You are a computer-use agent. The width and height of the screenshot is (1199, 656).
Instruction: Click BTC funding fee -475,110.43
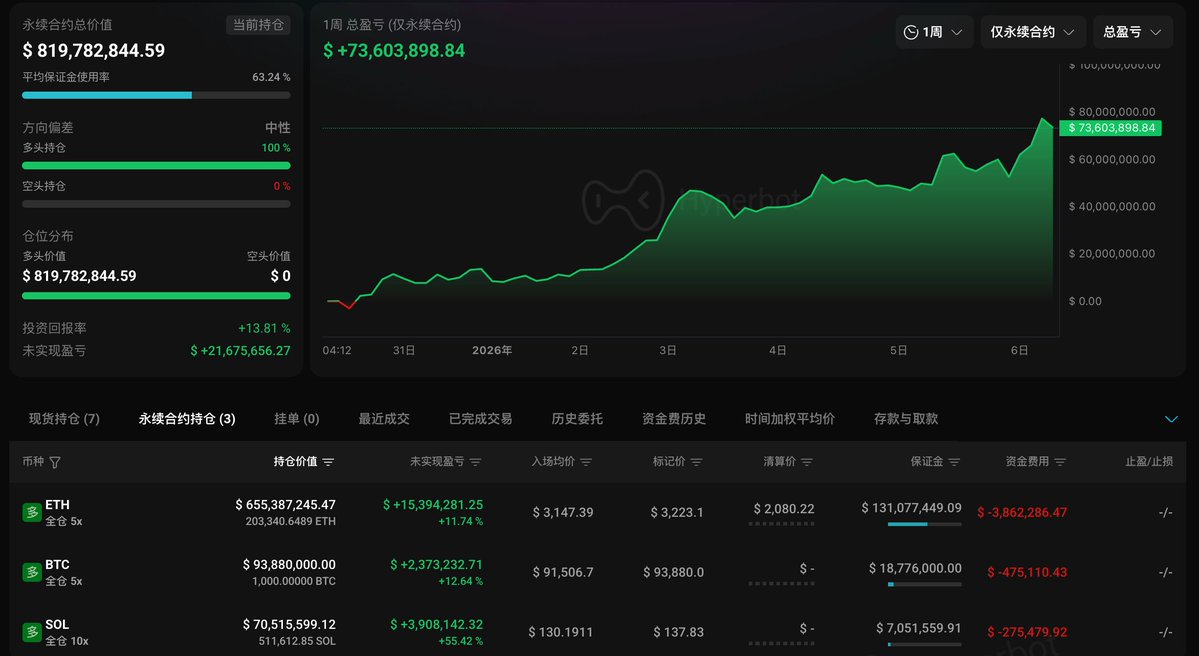pos(1027,572)
